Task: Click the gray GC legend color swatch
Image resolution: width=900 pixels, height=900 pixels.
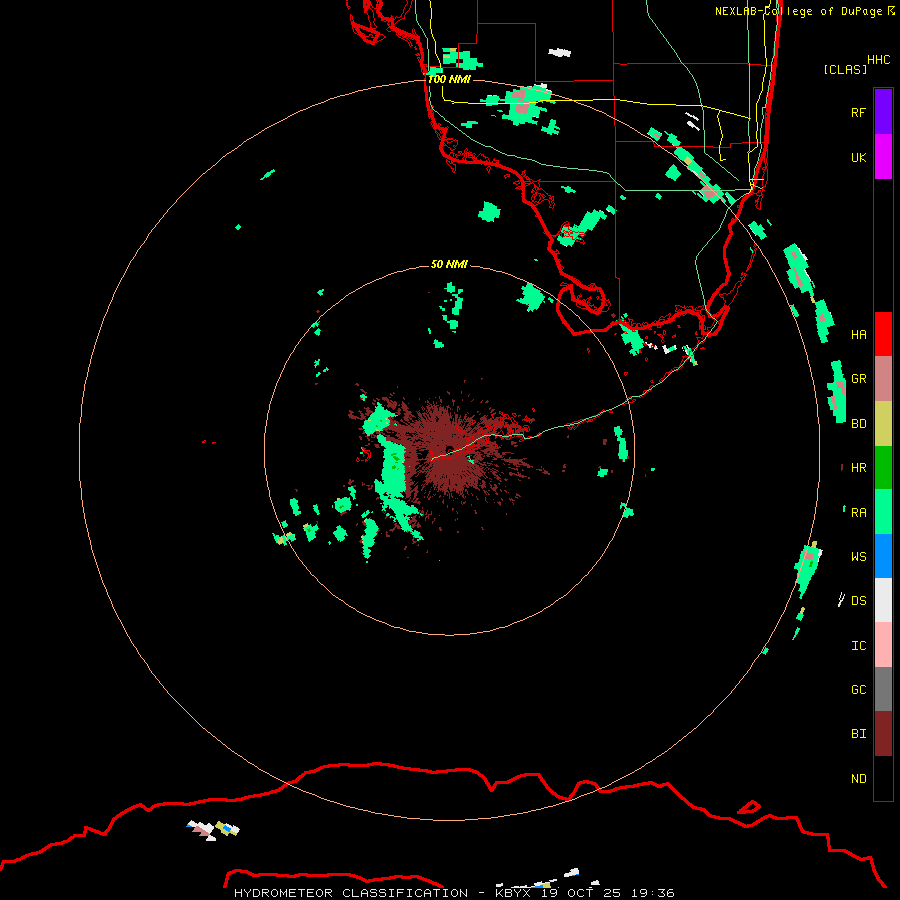Action: click(883, 689)
